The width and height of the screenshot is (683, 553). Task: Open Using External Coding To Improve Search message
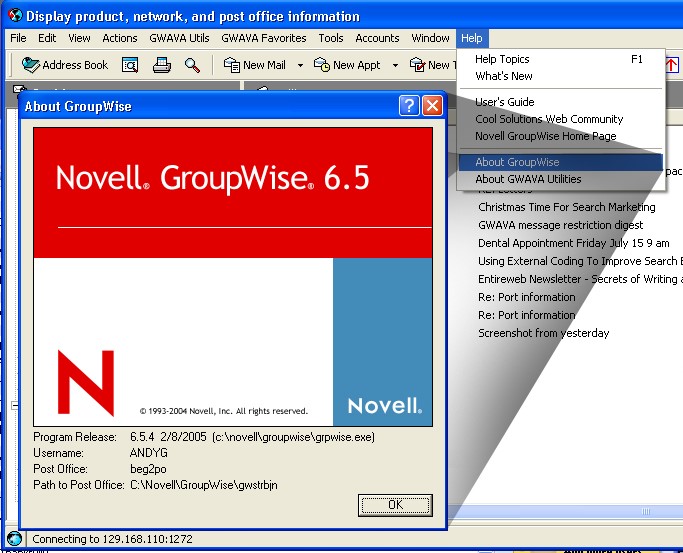(x=579, y=261)
